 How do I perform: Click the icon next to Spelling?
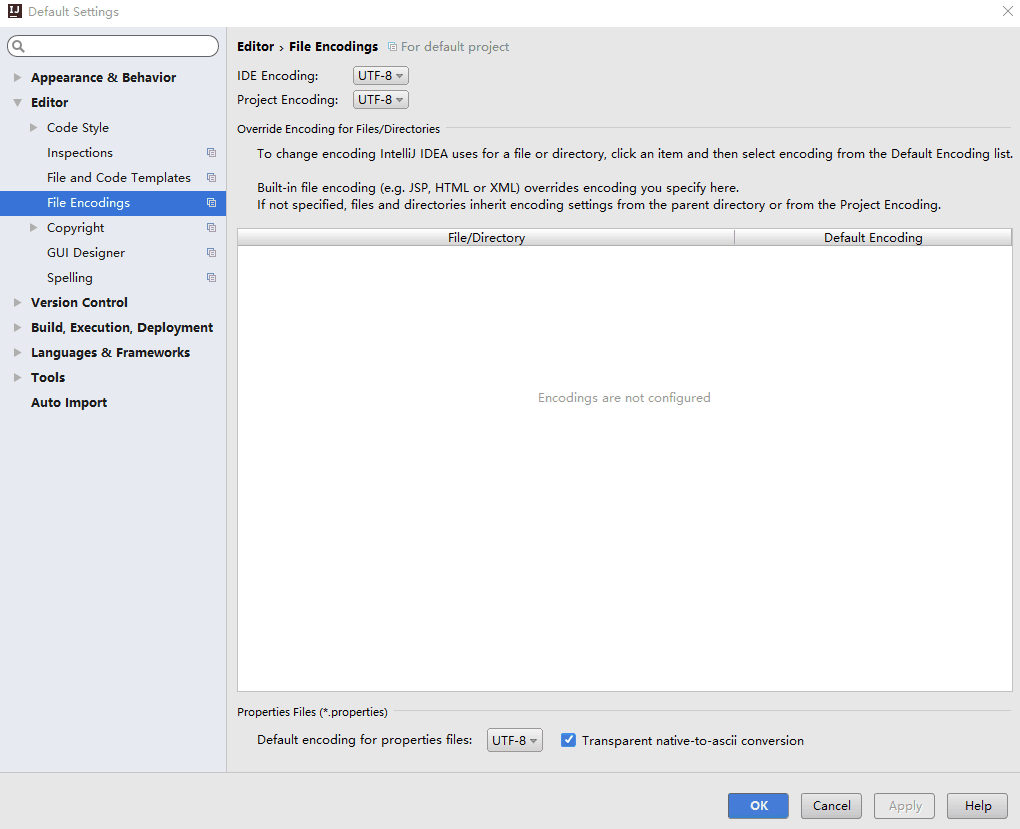pos(211,277)
